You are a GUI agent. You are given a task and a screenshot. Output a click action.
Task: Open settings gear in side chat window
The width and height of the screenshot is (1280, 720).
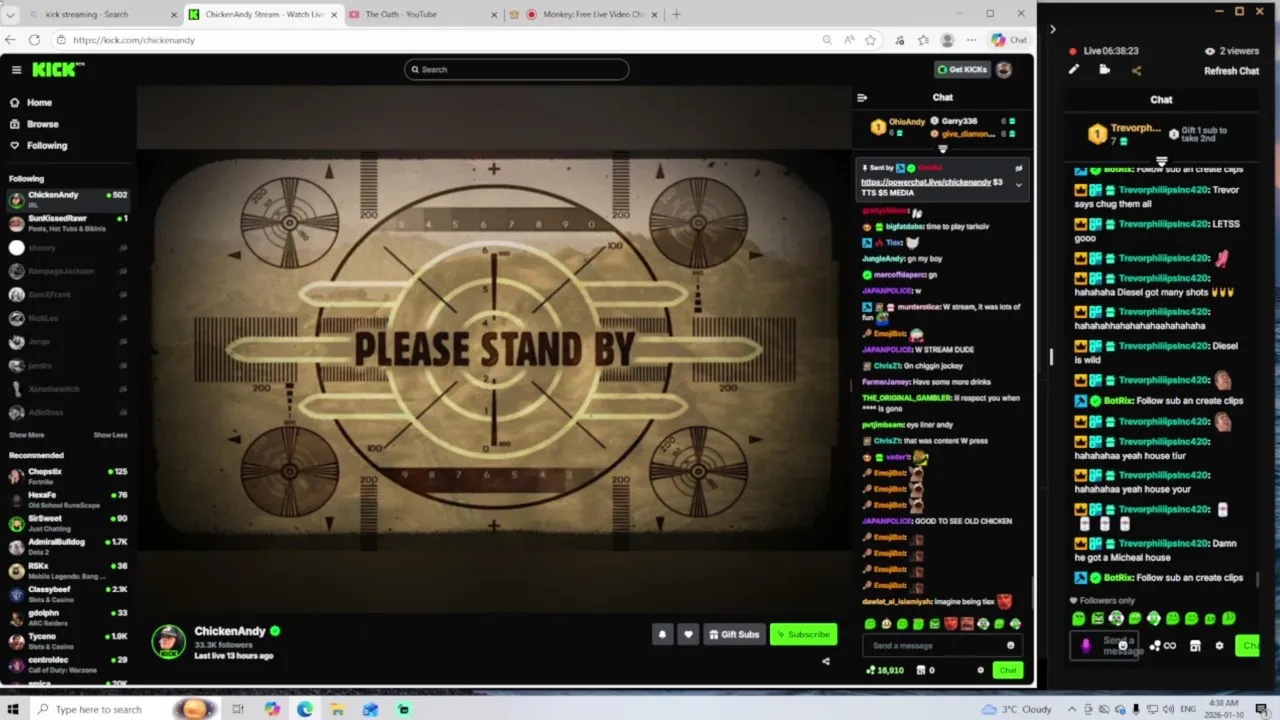point(1219,646)
